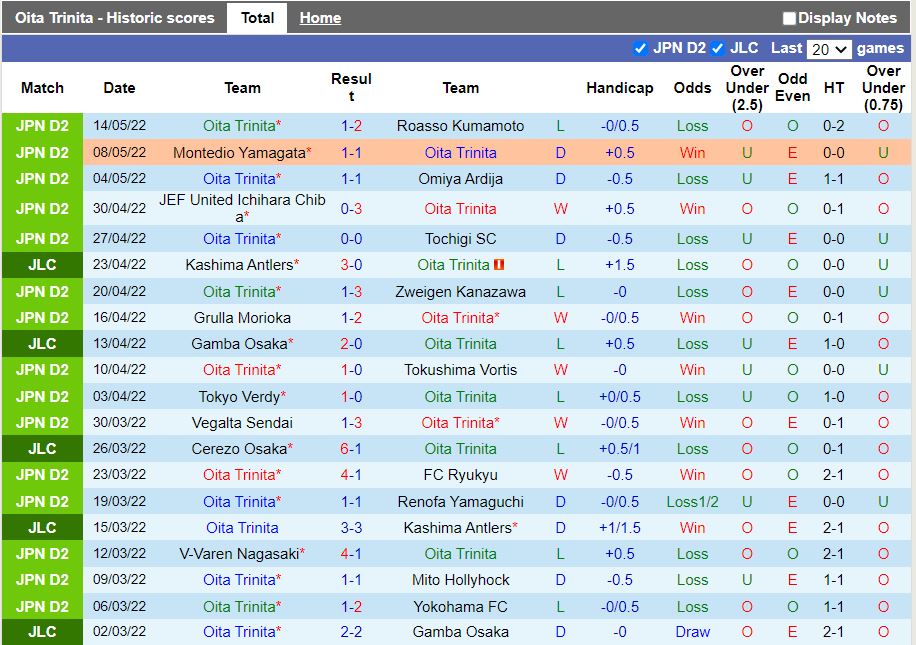Open Tokyo Verdy team link

(239, 397)
